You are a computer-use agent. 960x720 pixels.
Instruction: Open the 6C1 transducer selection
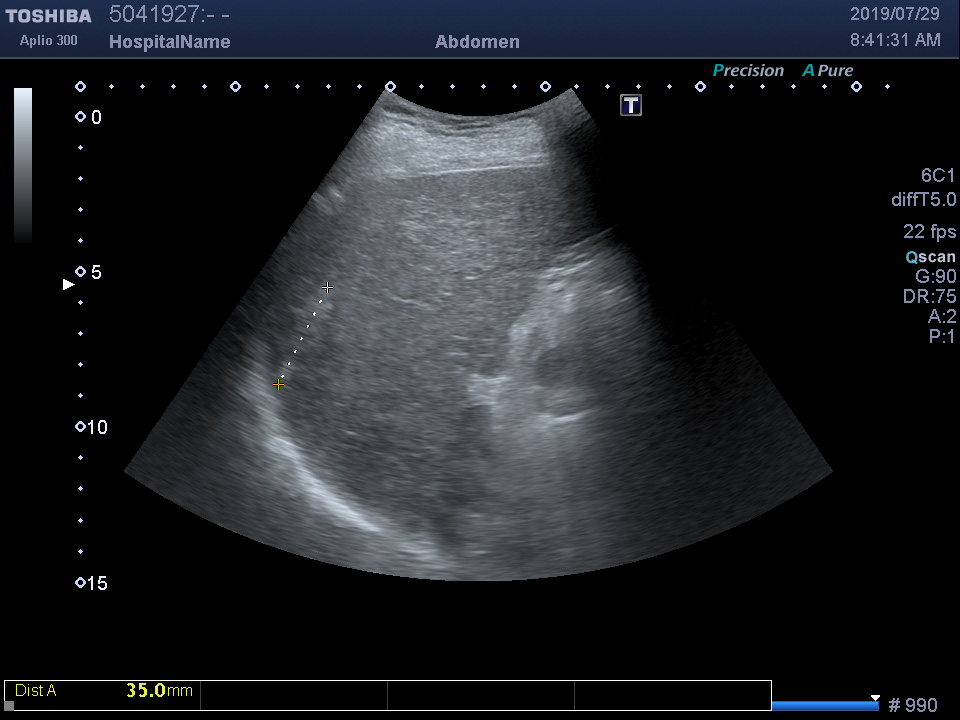tap(938, 176)
